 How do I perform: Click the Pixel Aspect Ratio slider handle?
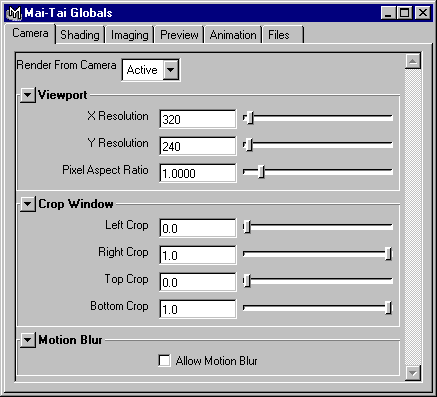pyautogui.click(x=261, y=172)
